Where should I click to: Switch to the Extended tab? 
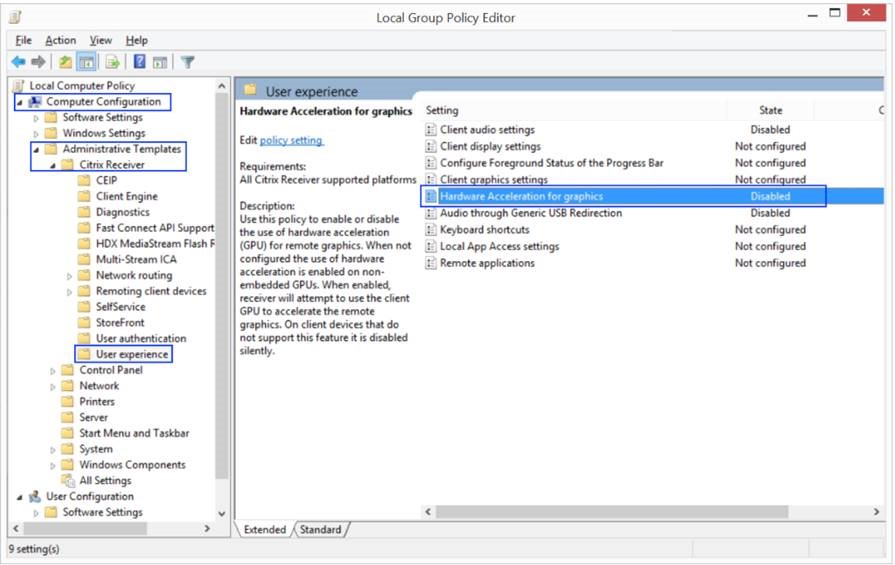click(x=265, y=530)
